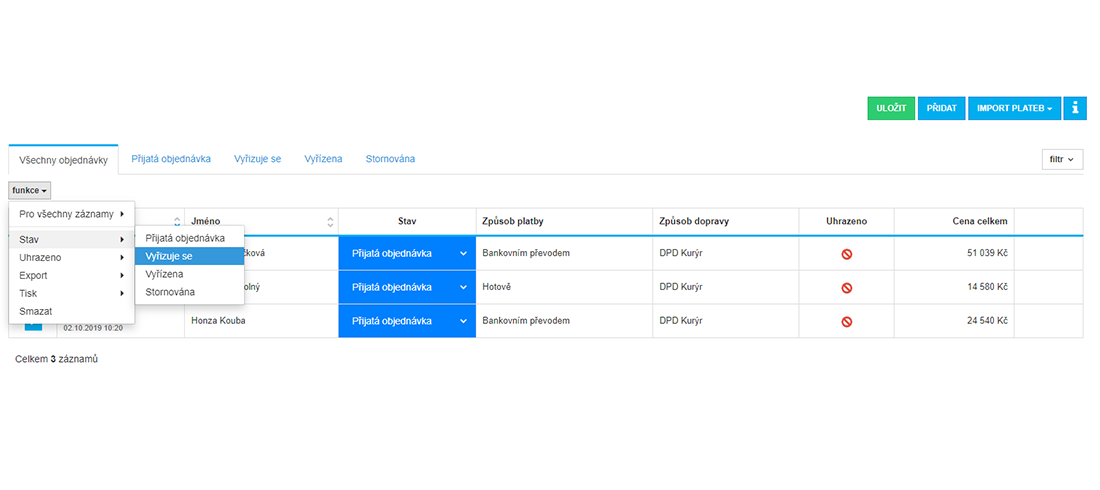Choose Přijatá objednávka in Stav submenu

(189, 239)
